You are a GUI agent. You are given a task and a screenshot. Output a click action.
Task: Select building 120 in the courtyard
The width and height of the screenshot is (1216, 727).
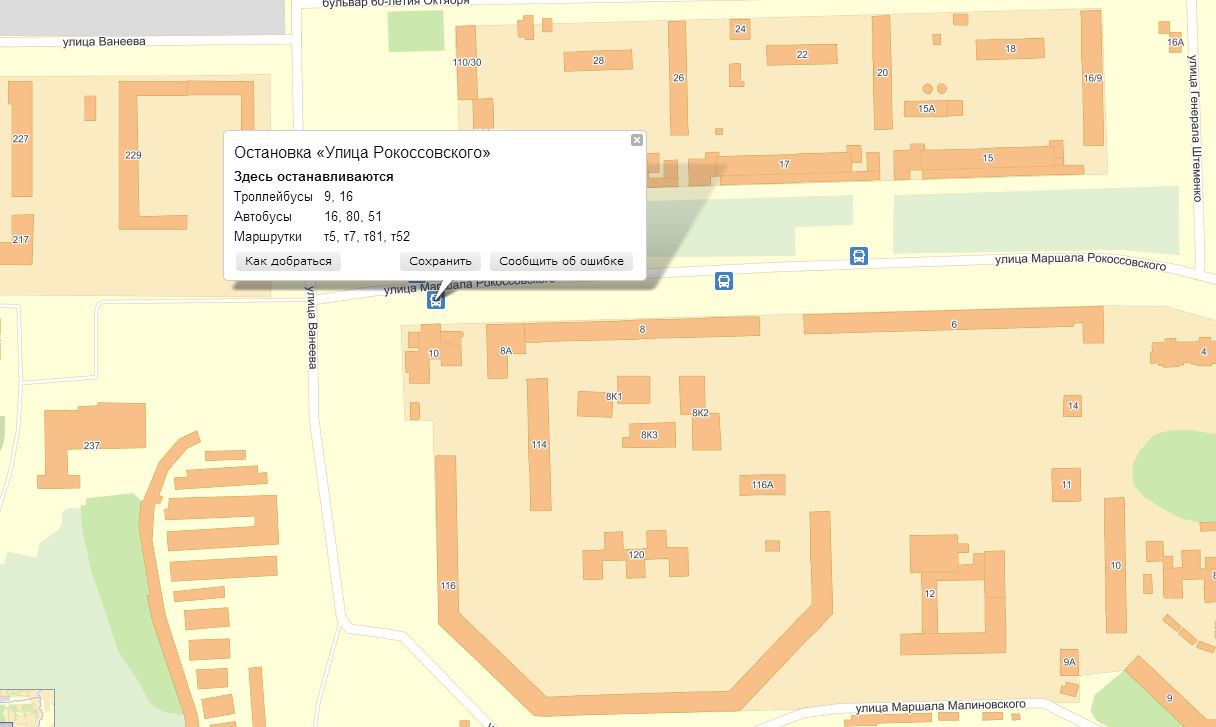click(636, 555)
